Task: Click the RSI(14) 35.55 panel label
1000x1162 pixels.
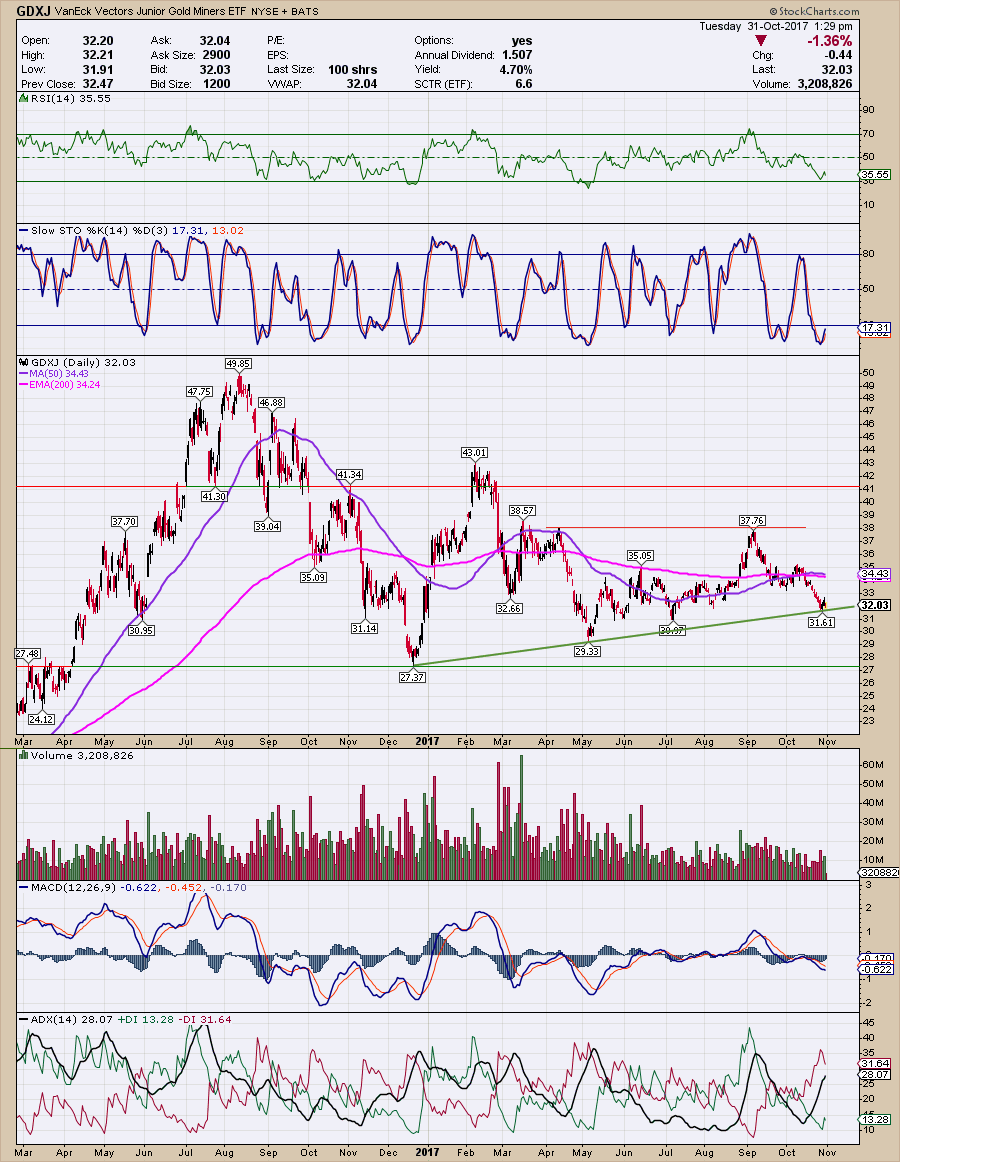Action: [66, 99]
